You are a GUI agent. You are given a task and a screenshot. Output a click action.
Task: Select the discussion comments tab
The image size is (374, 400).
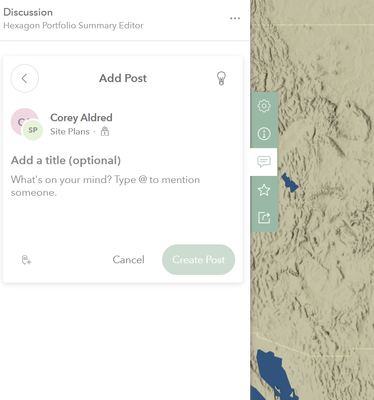point(264,162)
